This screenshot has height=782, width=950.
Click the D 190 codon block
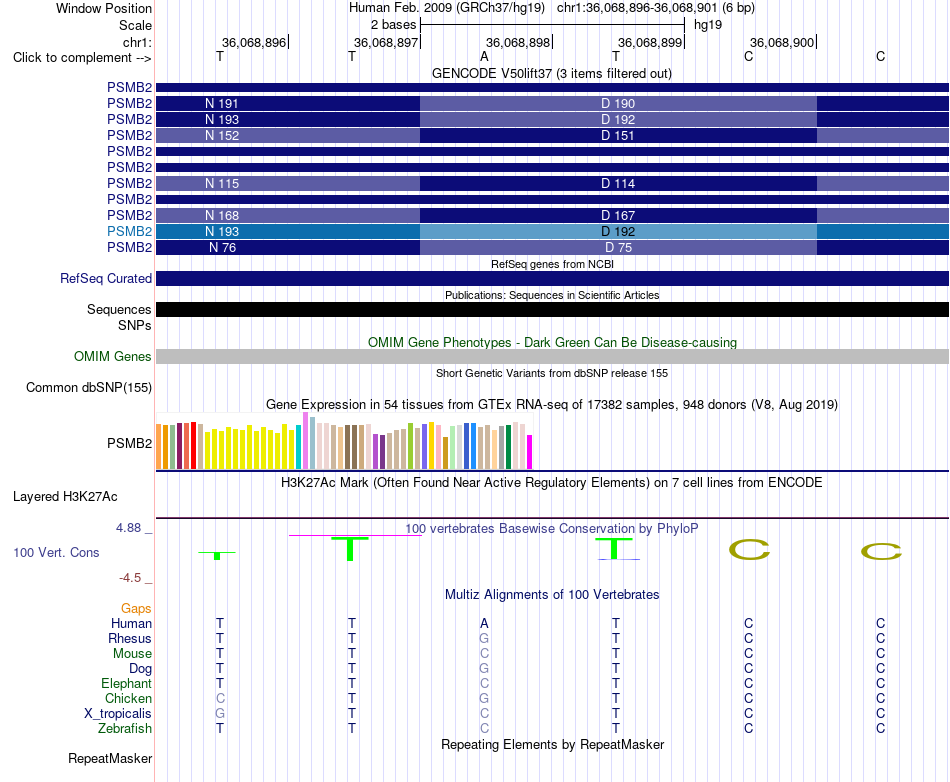tap(618, 104)
